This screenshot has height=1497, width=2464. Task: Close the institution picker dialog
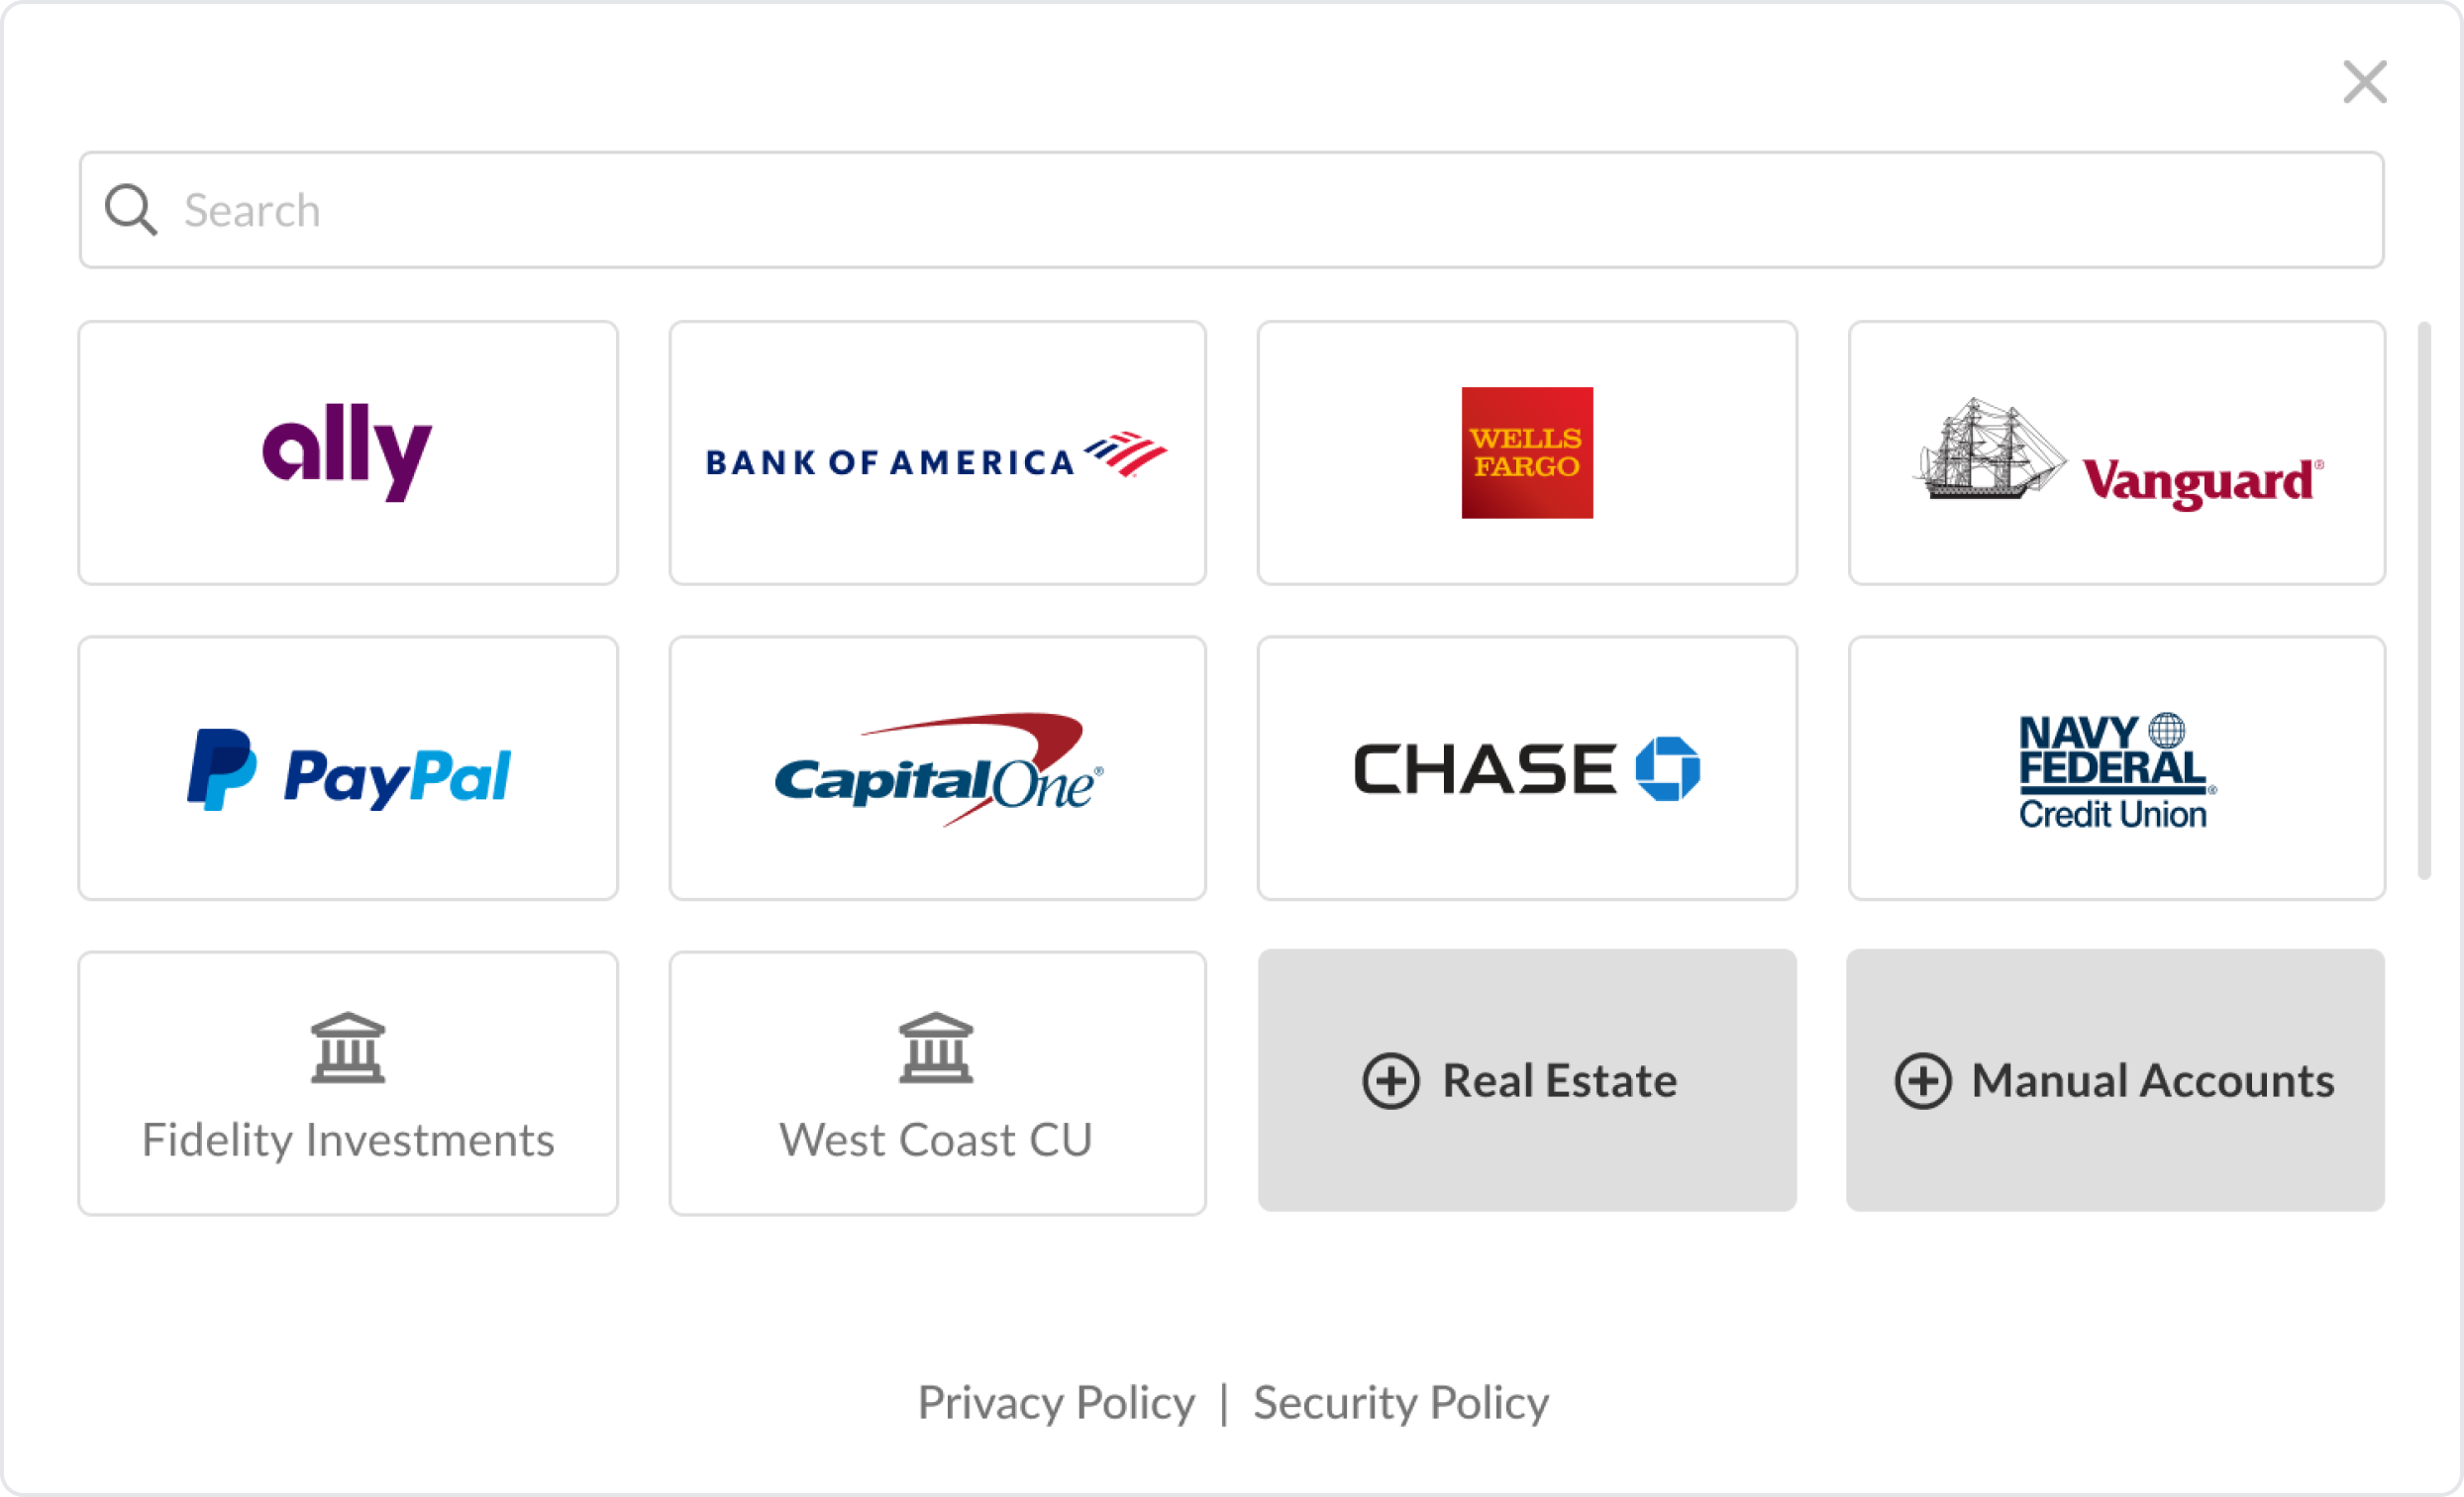(x=2364, y=82)
